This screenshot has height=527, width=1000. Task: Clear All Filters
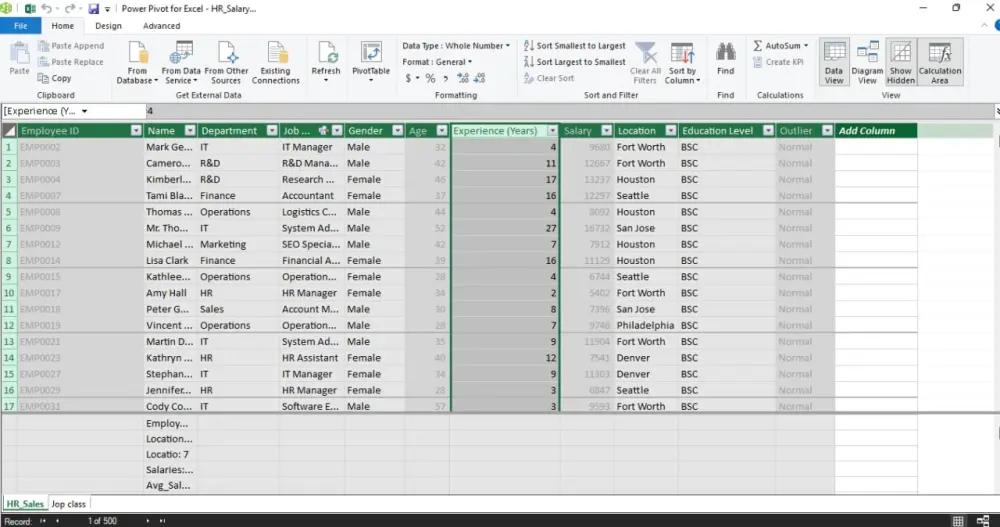[645, 63]
